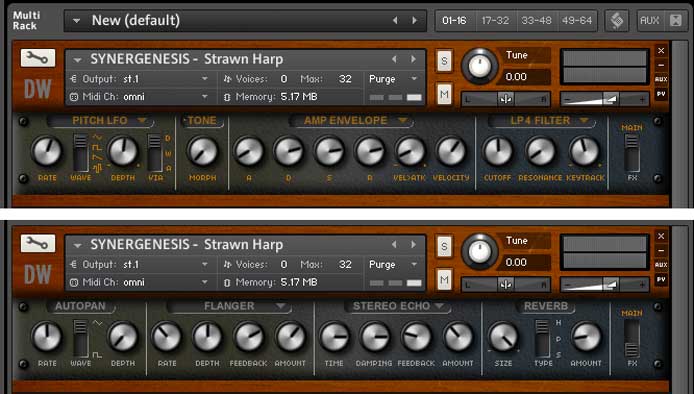Click the Flanger FEEDBACK knob
This screenshot has width=694, height=394.
248,337
